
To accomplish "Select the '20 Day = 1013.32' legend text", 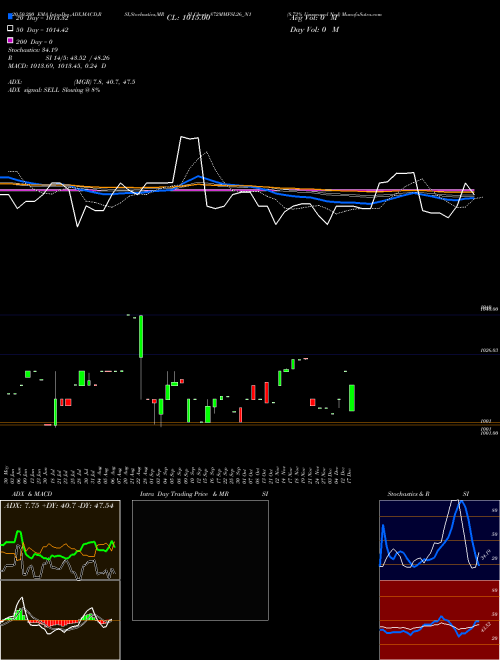I will (42, 18).
